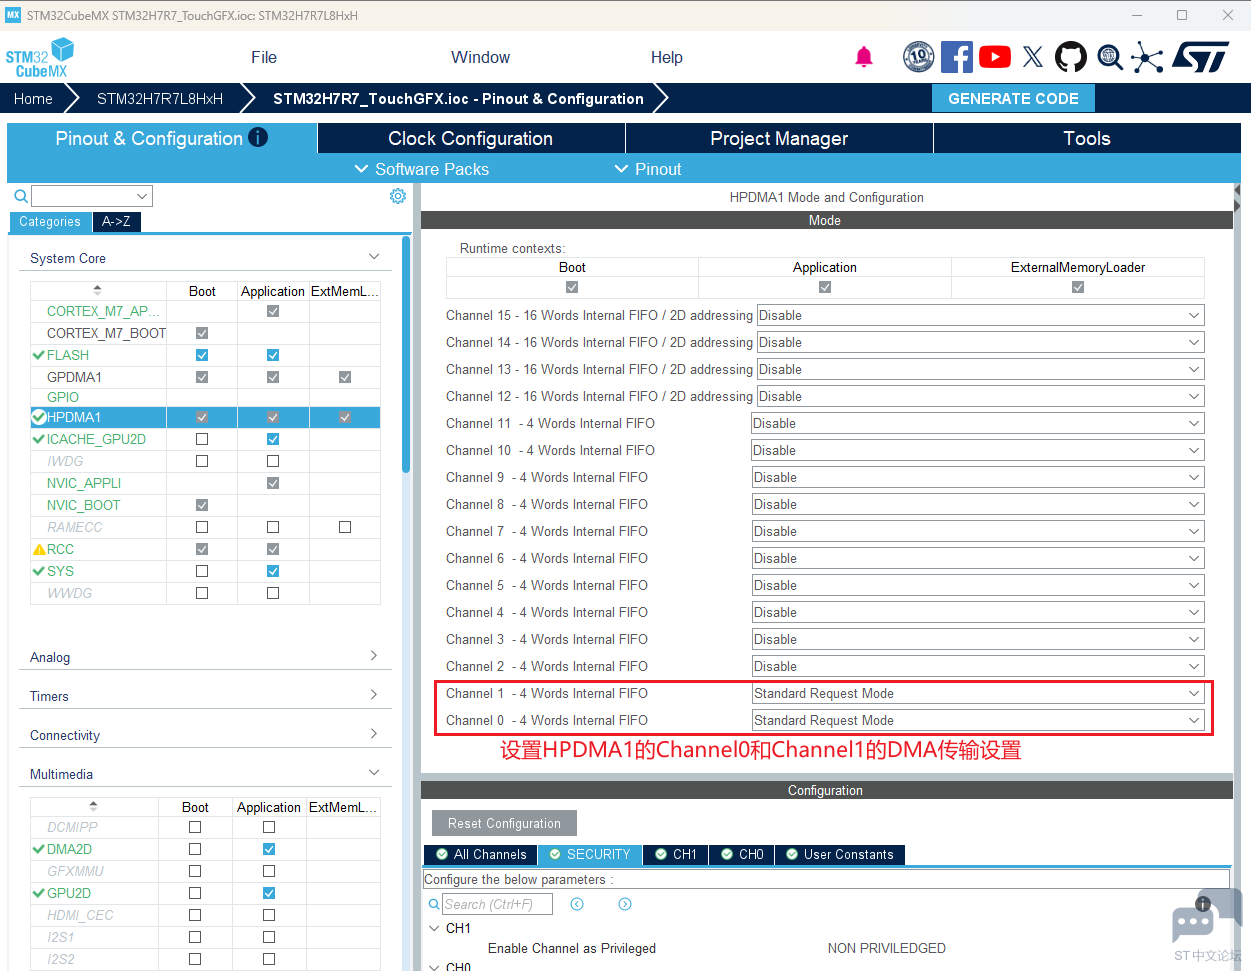Screen dimensions: 1251x971
Task: Toggle ExtMemLoader checkbox for GPDMA1
Action: tap(345, 377)
